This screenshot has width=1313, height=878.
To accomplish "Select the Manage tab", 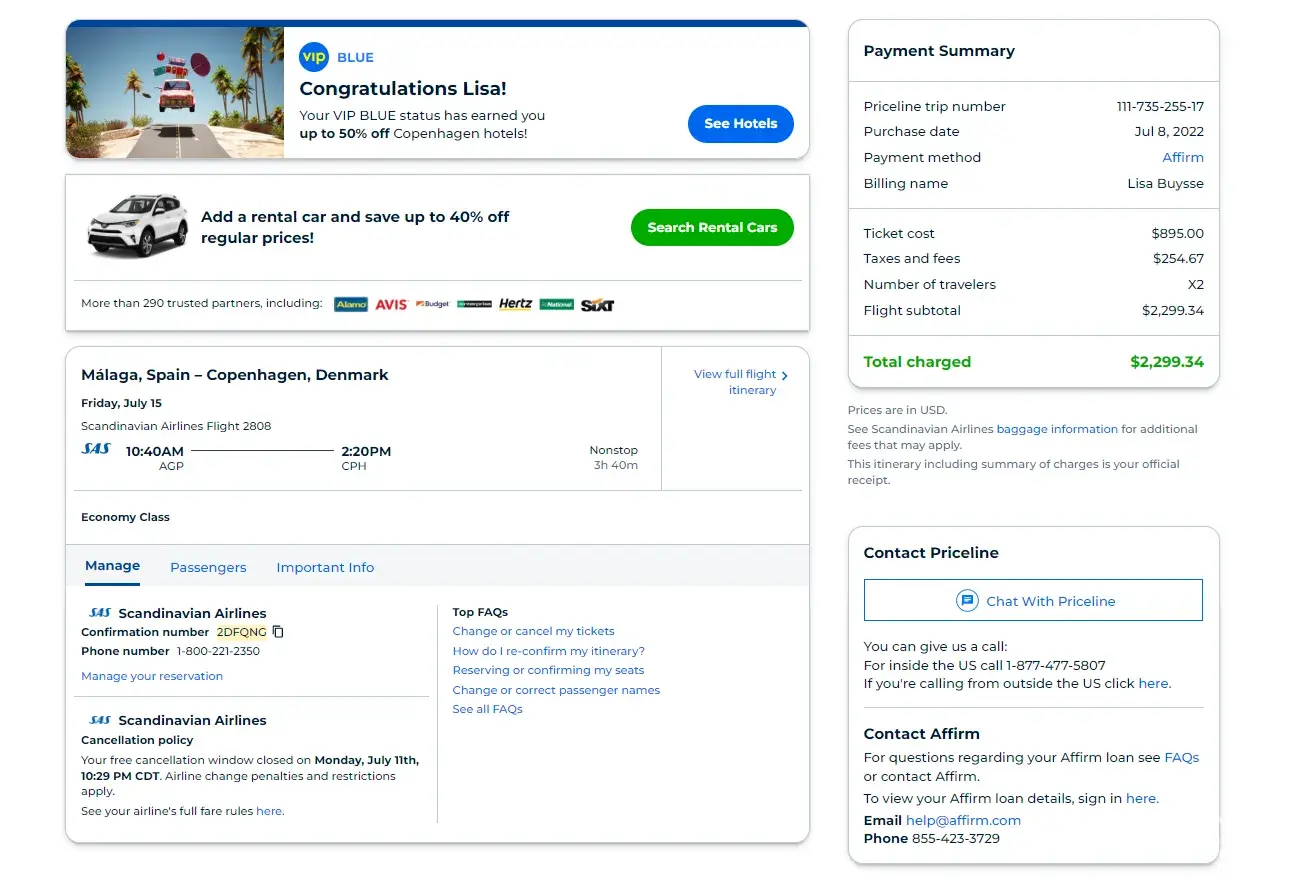I will tap(112, 566).
